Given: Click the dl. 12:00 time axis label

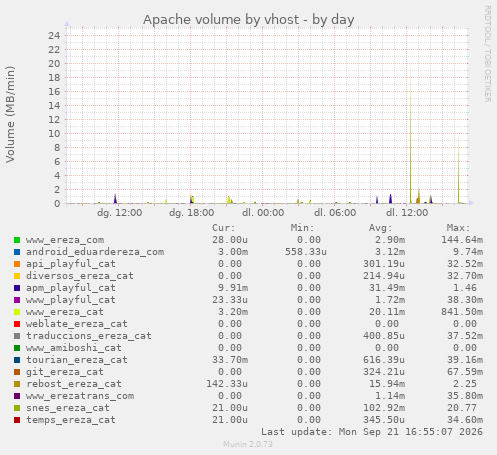Looking at the screenshot, I should pos(407,213).
